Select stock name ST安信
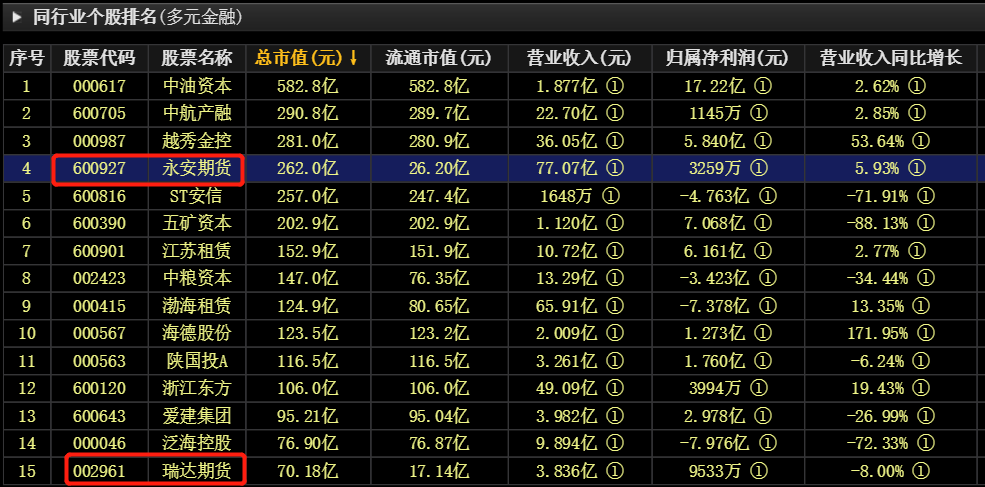985x487 pixels. click(196, 196)
